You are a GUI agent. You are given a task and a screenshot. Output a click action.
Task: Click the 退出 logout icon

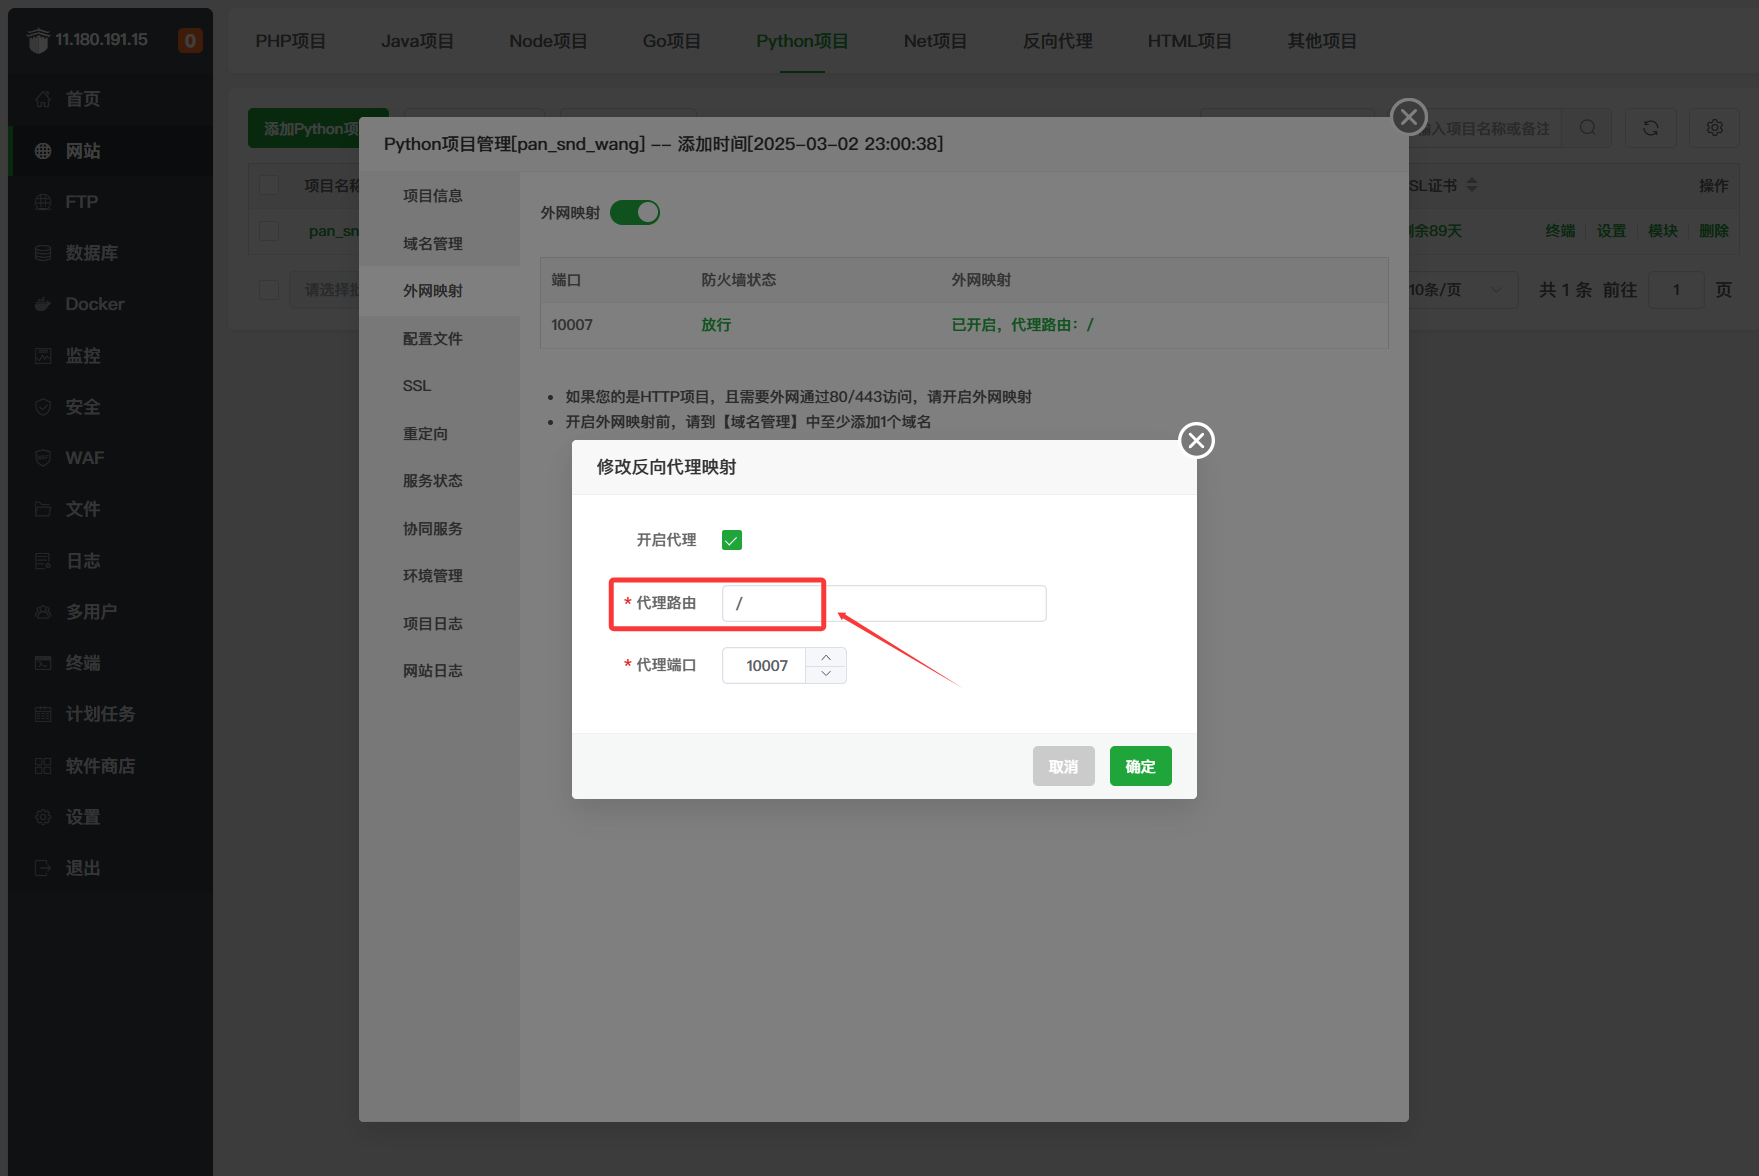click(x=43, y=868)
